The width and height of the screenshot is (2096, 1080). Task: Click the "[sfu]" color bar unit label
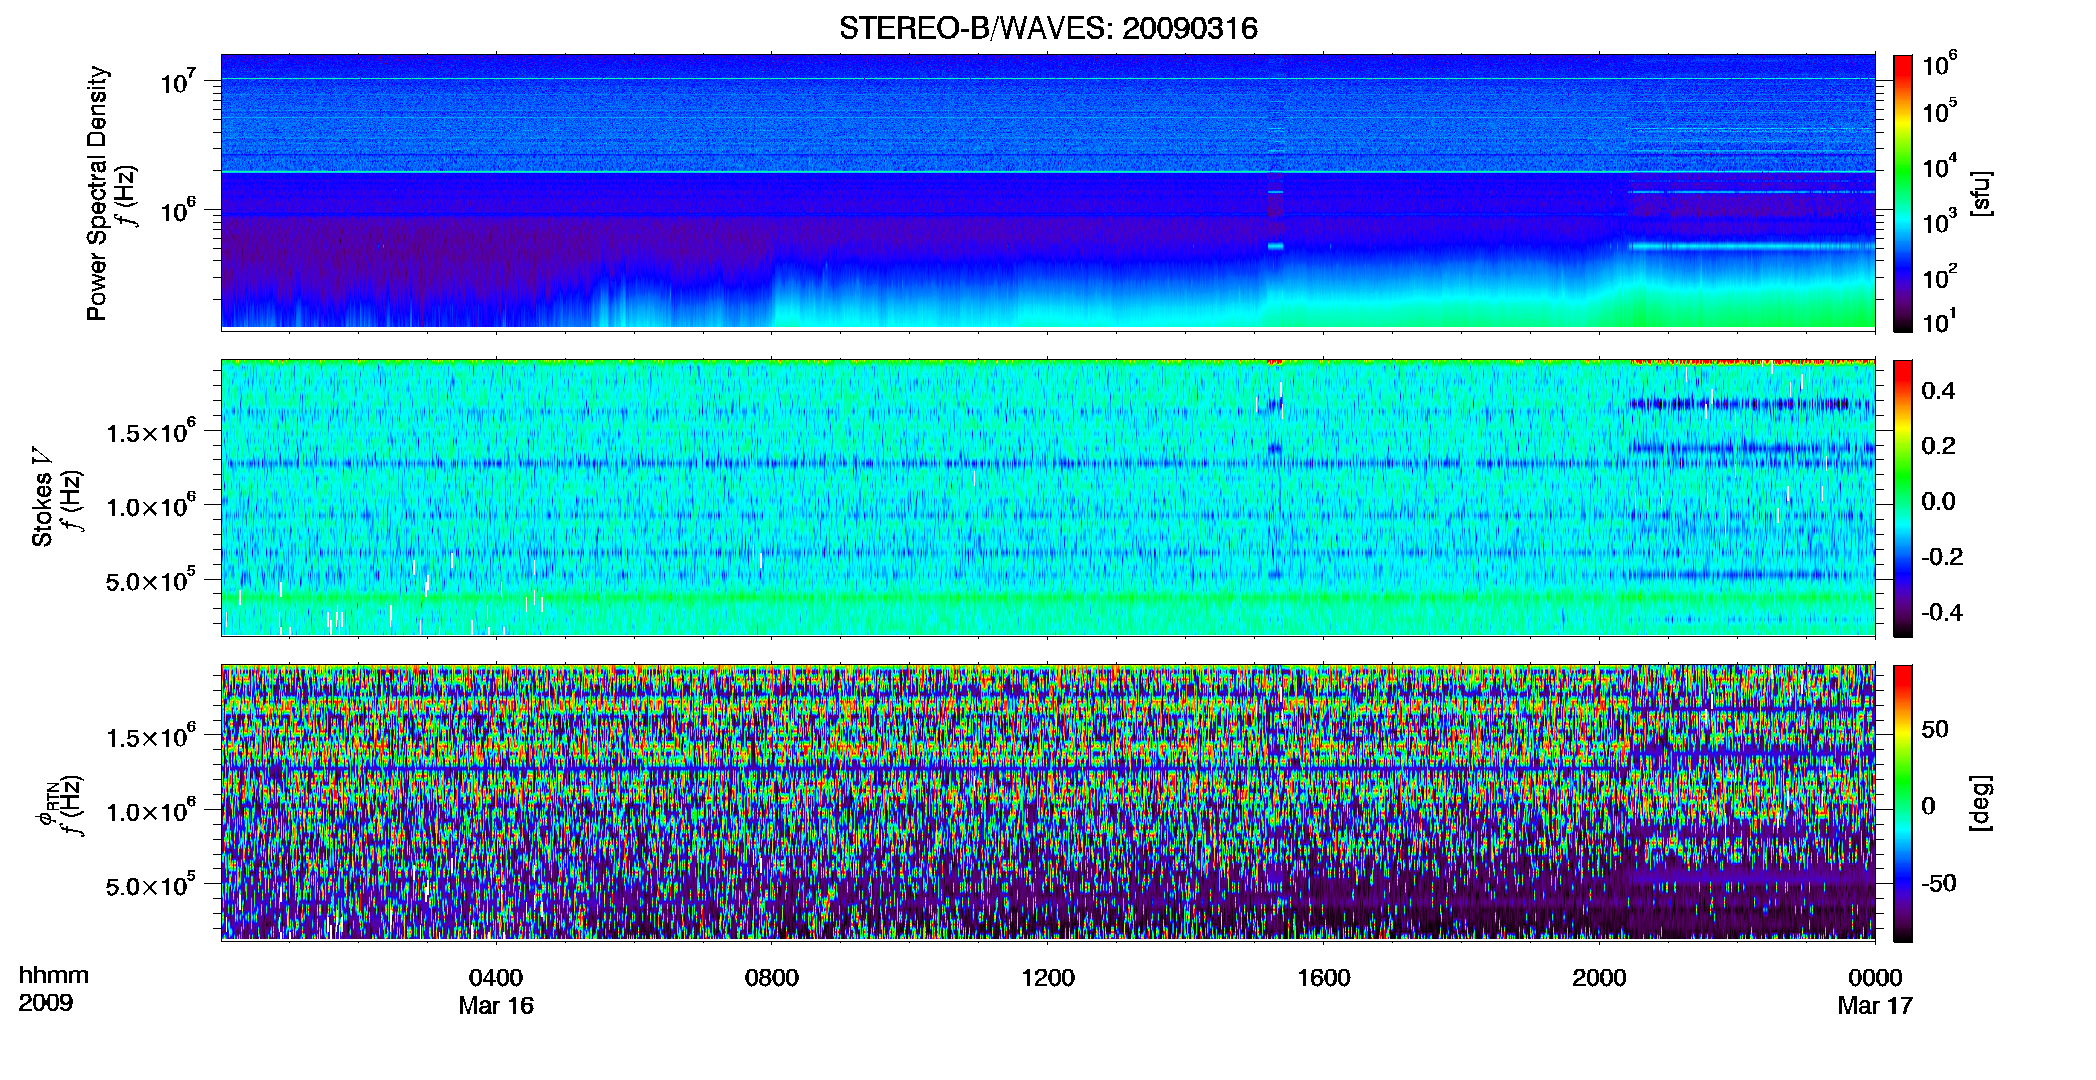click(x=1981, y=193)
